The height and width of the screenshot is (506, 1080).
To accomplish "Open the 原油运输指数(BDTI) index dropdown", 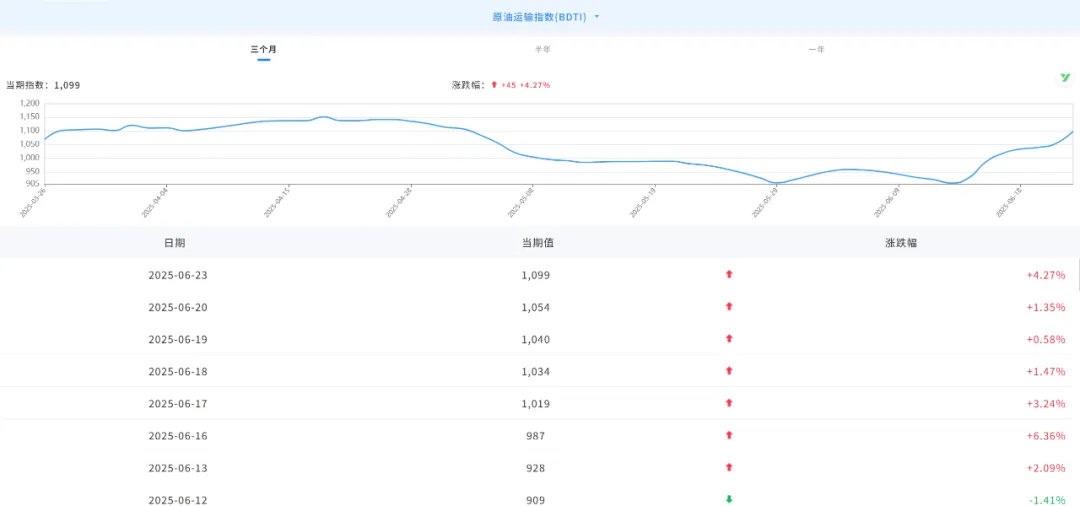I will (539, 17).
